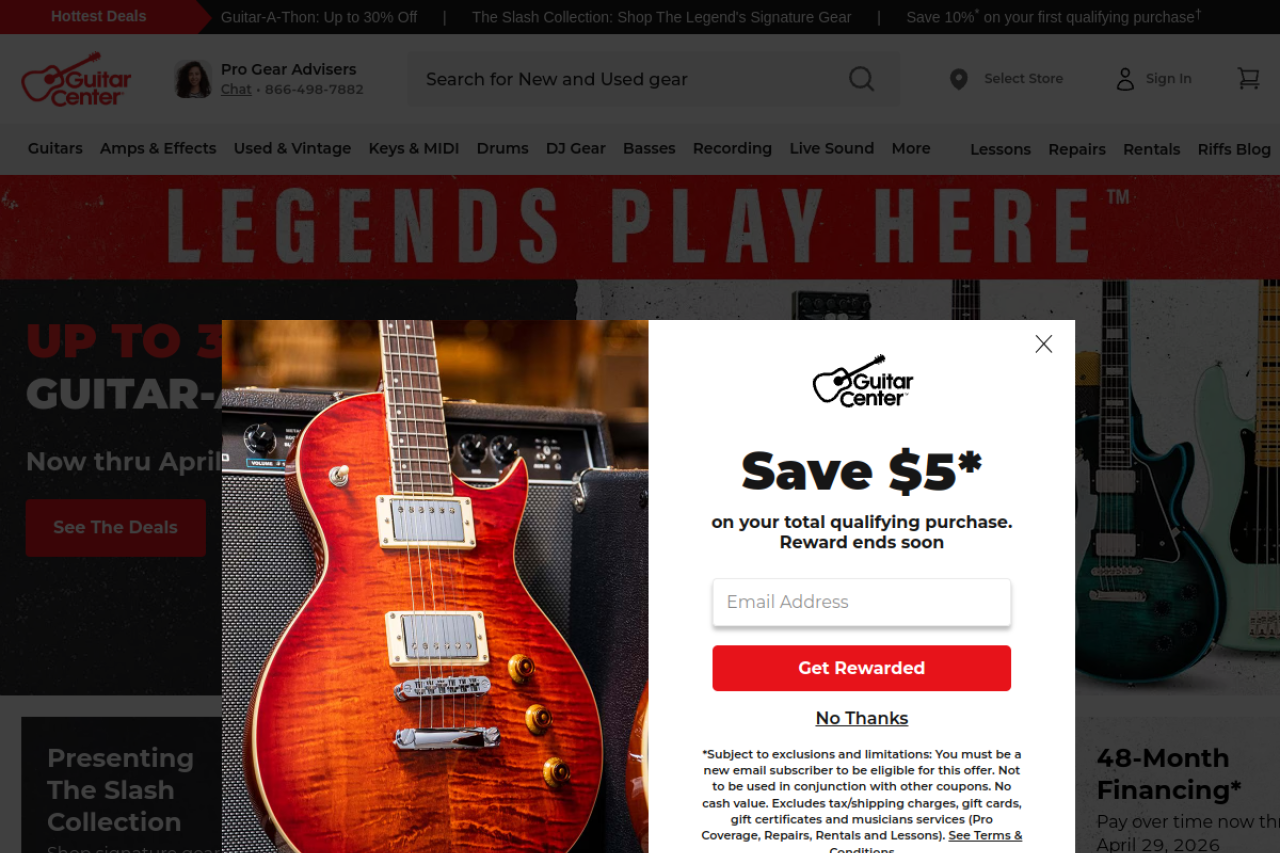Open the Riffs Blog link
The height and width of the screenshot is (853, 1280).
tap(1234, 149)
